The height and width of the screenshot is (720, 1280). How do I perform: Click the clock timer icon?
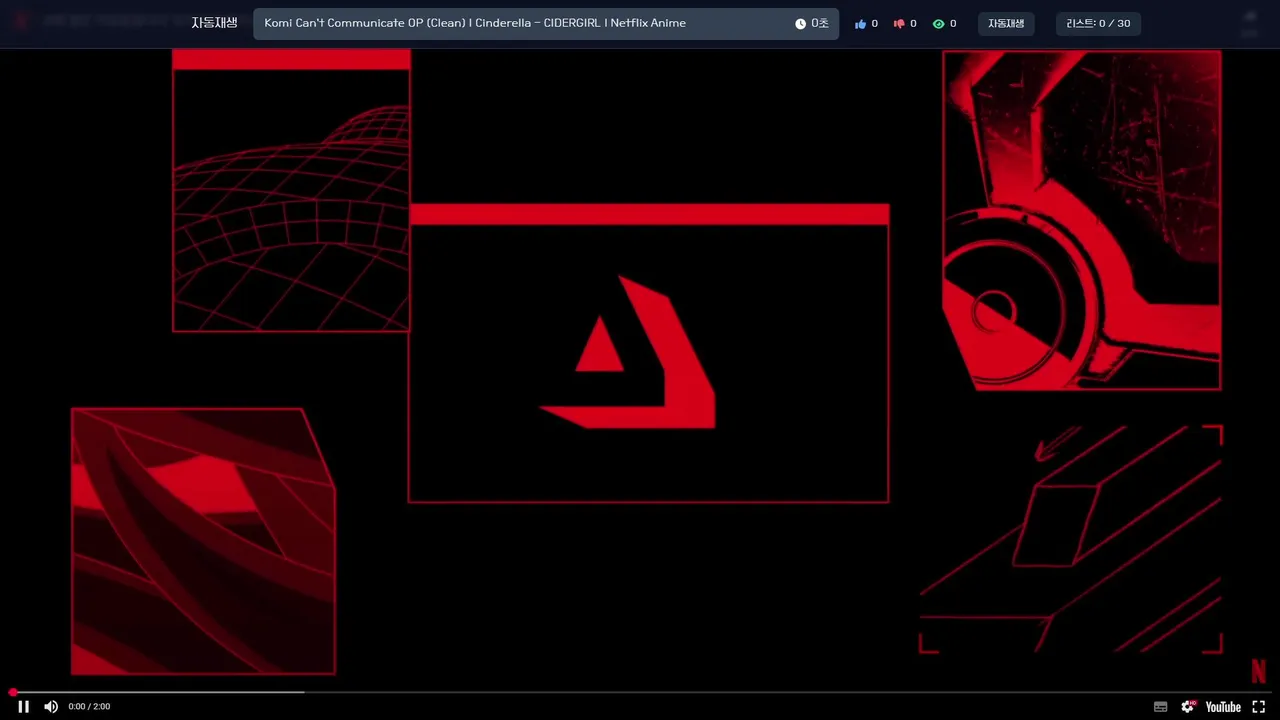pos(800,24)
